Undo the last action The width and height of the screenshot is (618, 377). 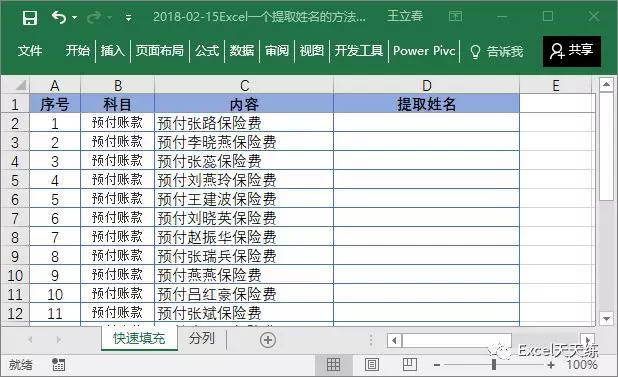tap(59, 17)
